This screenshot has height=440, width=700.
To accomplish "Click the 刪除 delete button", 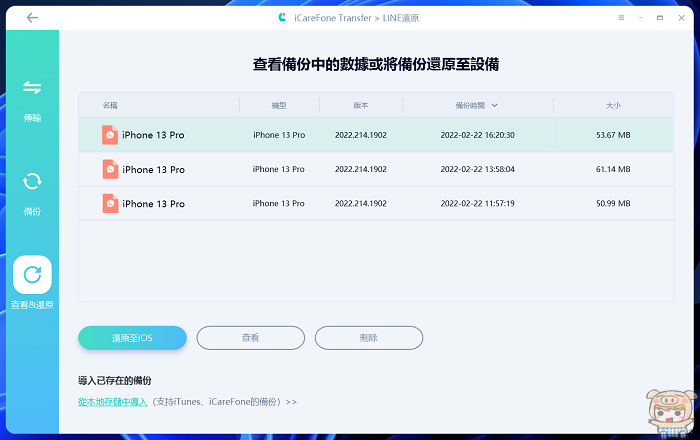I will [x=369, y=338].
